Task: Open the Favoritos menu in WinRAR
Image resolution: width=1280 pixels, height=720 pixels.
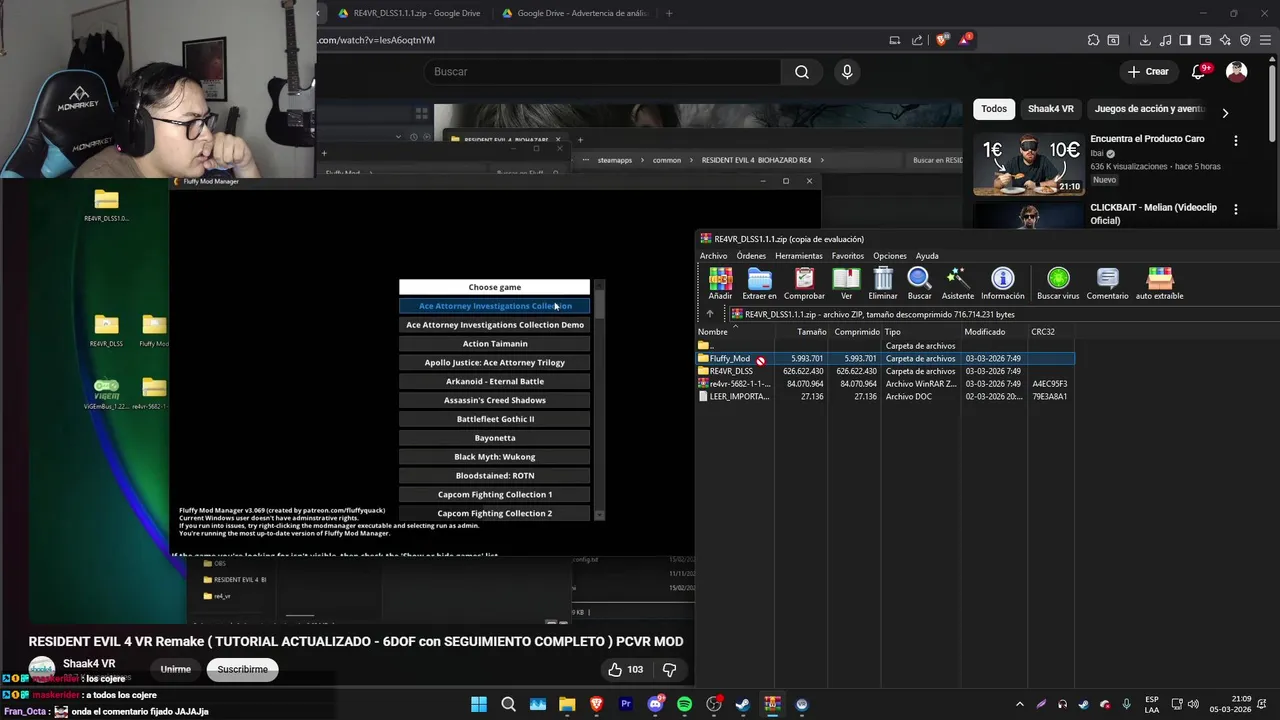Action: coord(848,256)
